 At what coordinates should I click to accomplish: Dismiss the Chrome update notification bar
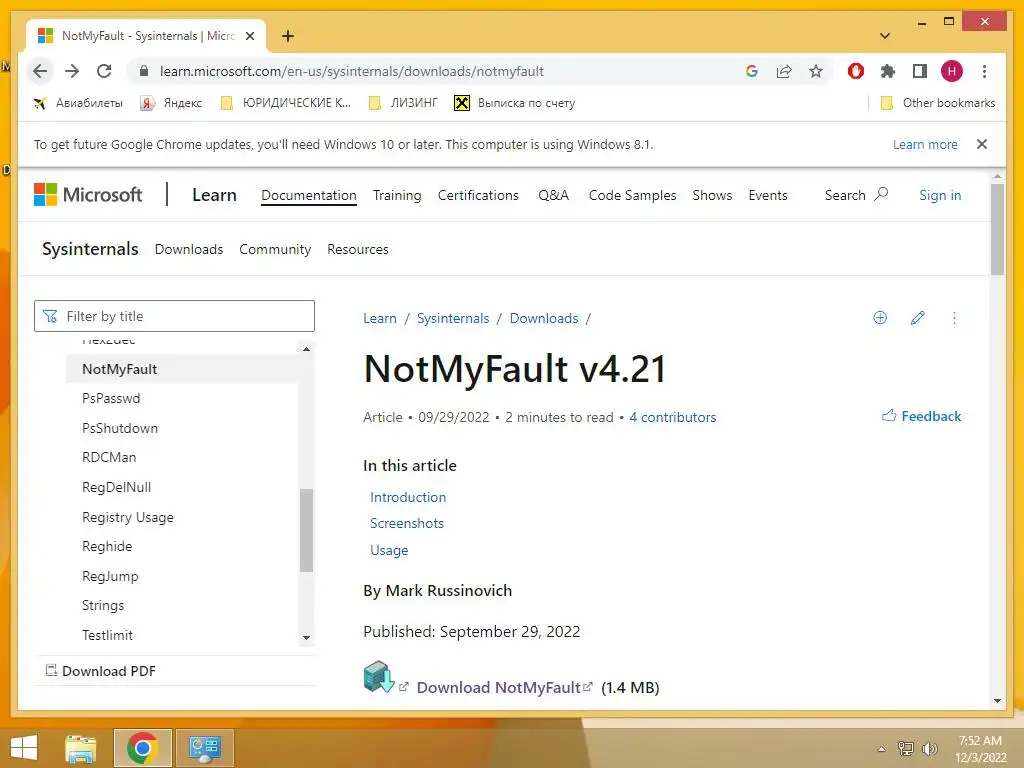982,144
